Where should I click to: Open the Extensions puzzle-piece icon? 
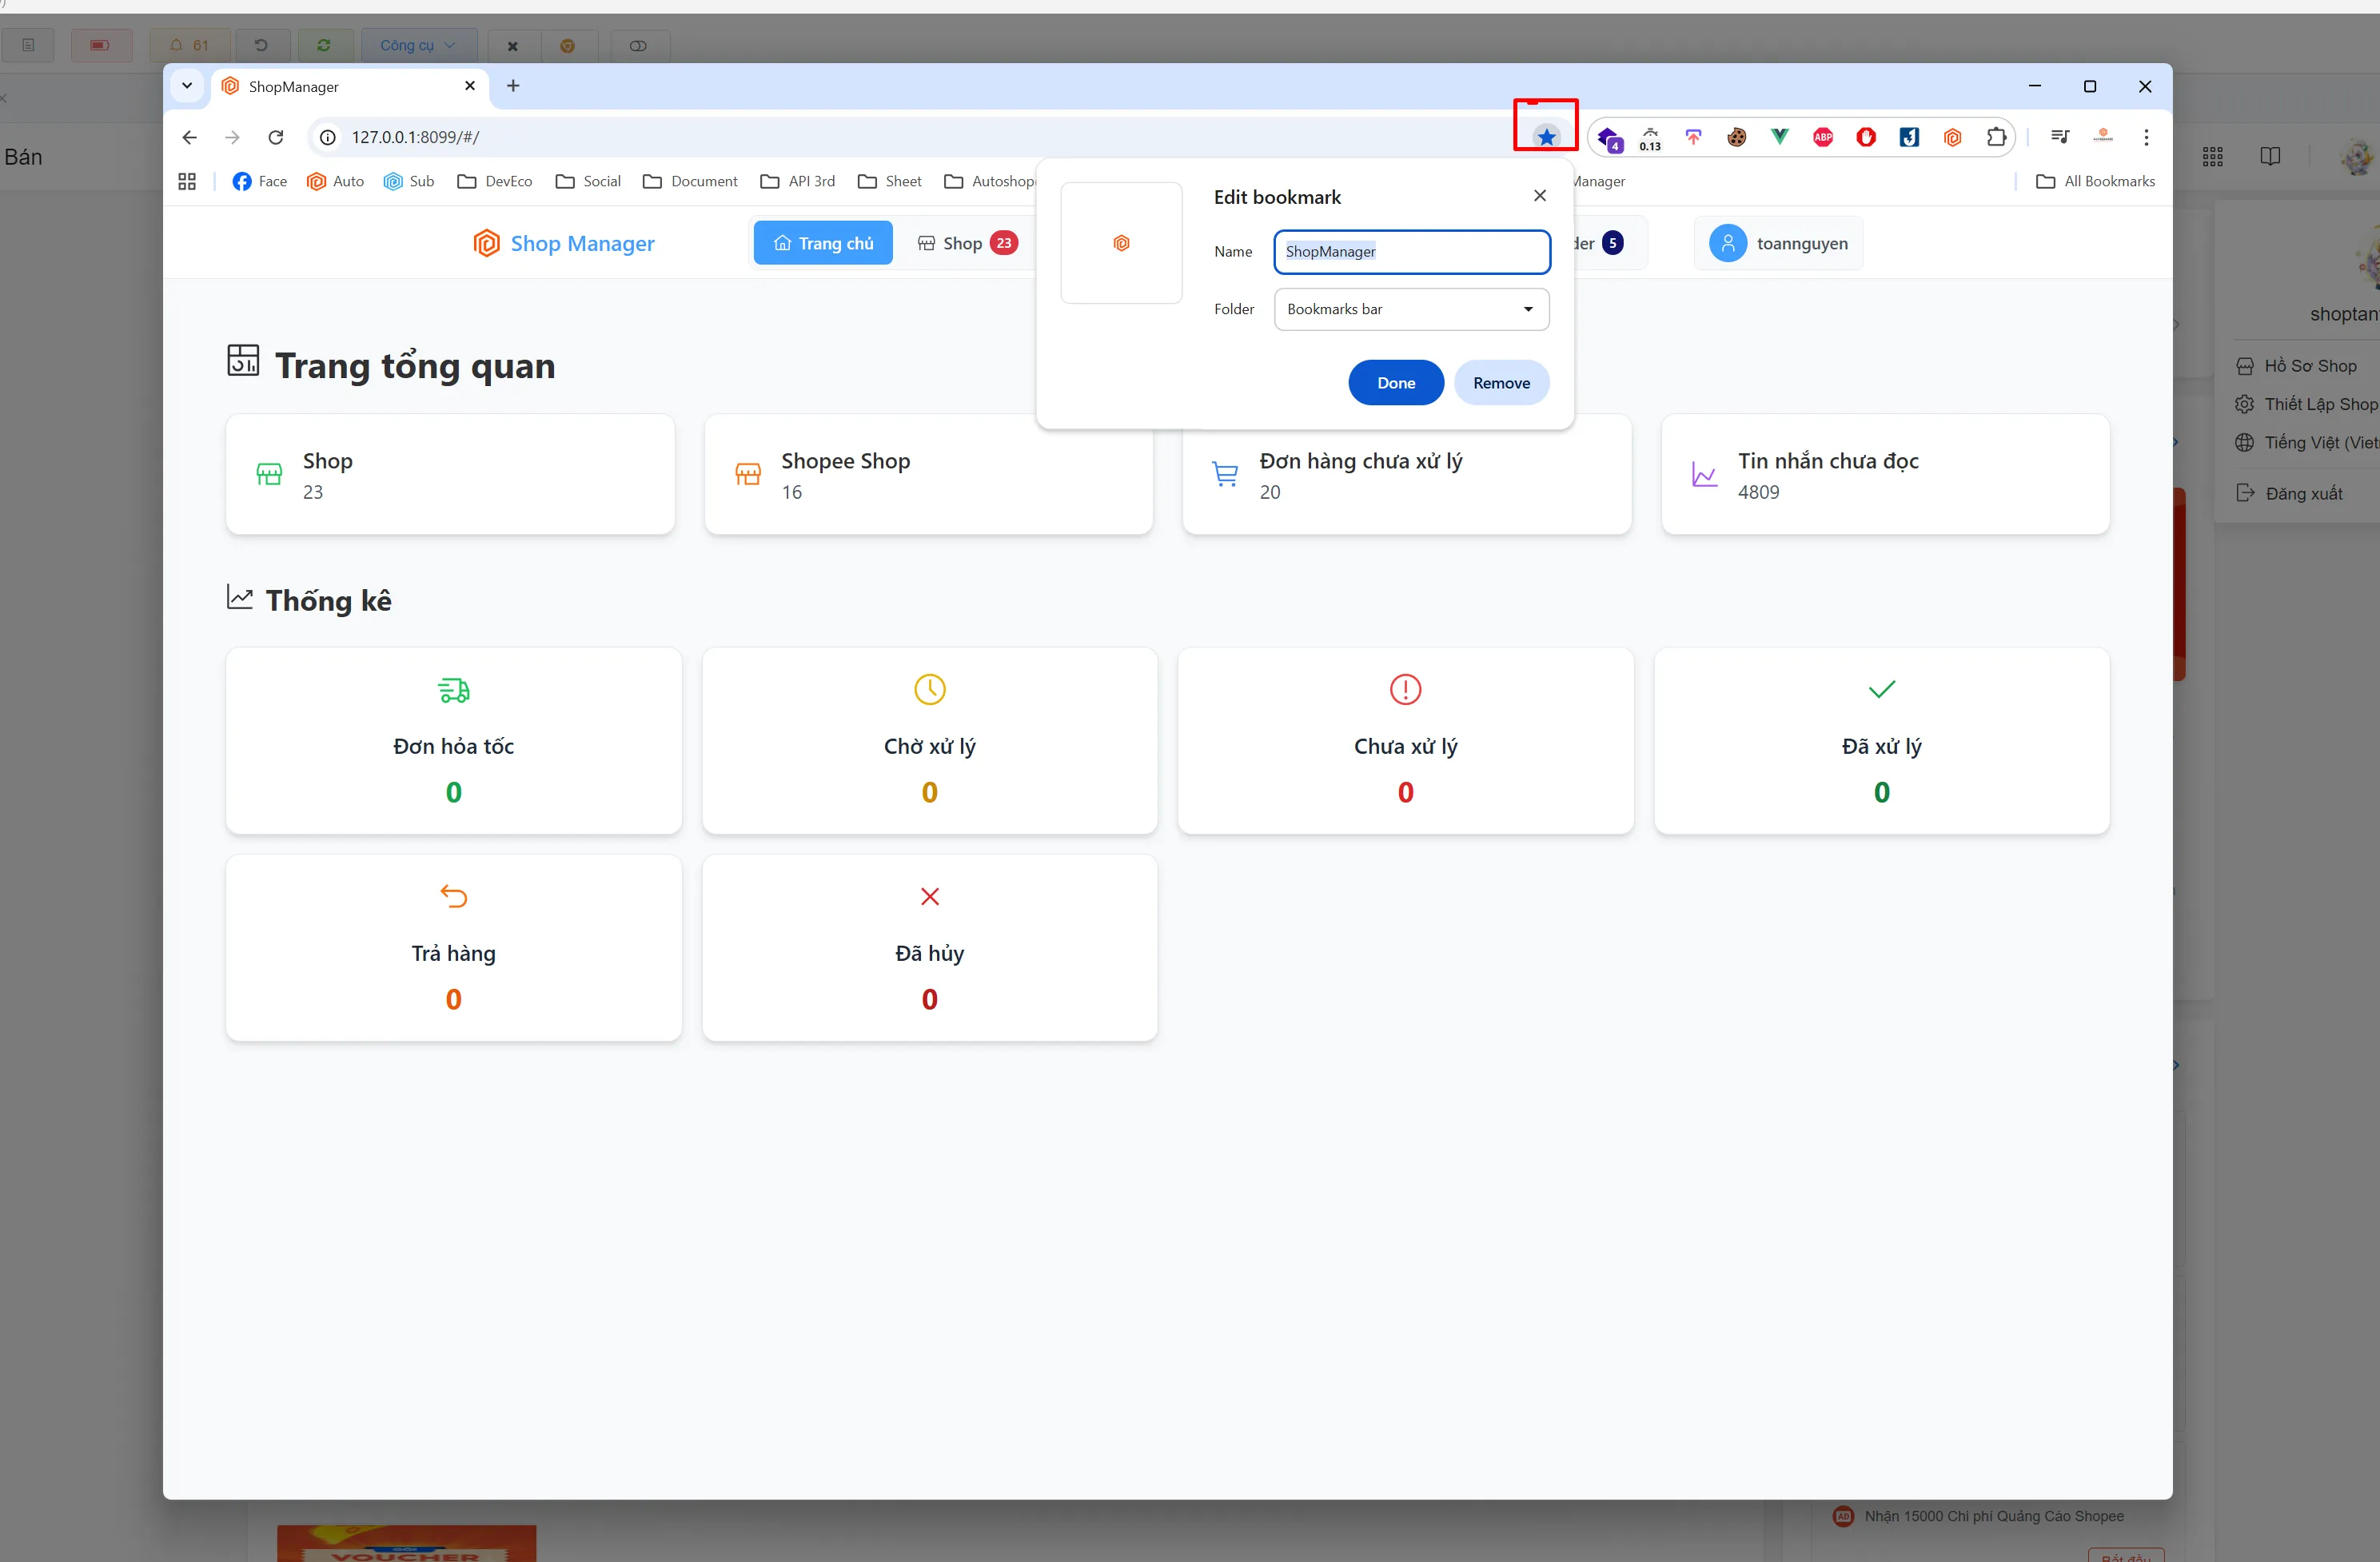click(x=1996, y=137)
